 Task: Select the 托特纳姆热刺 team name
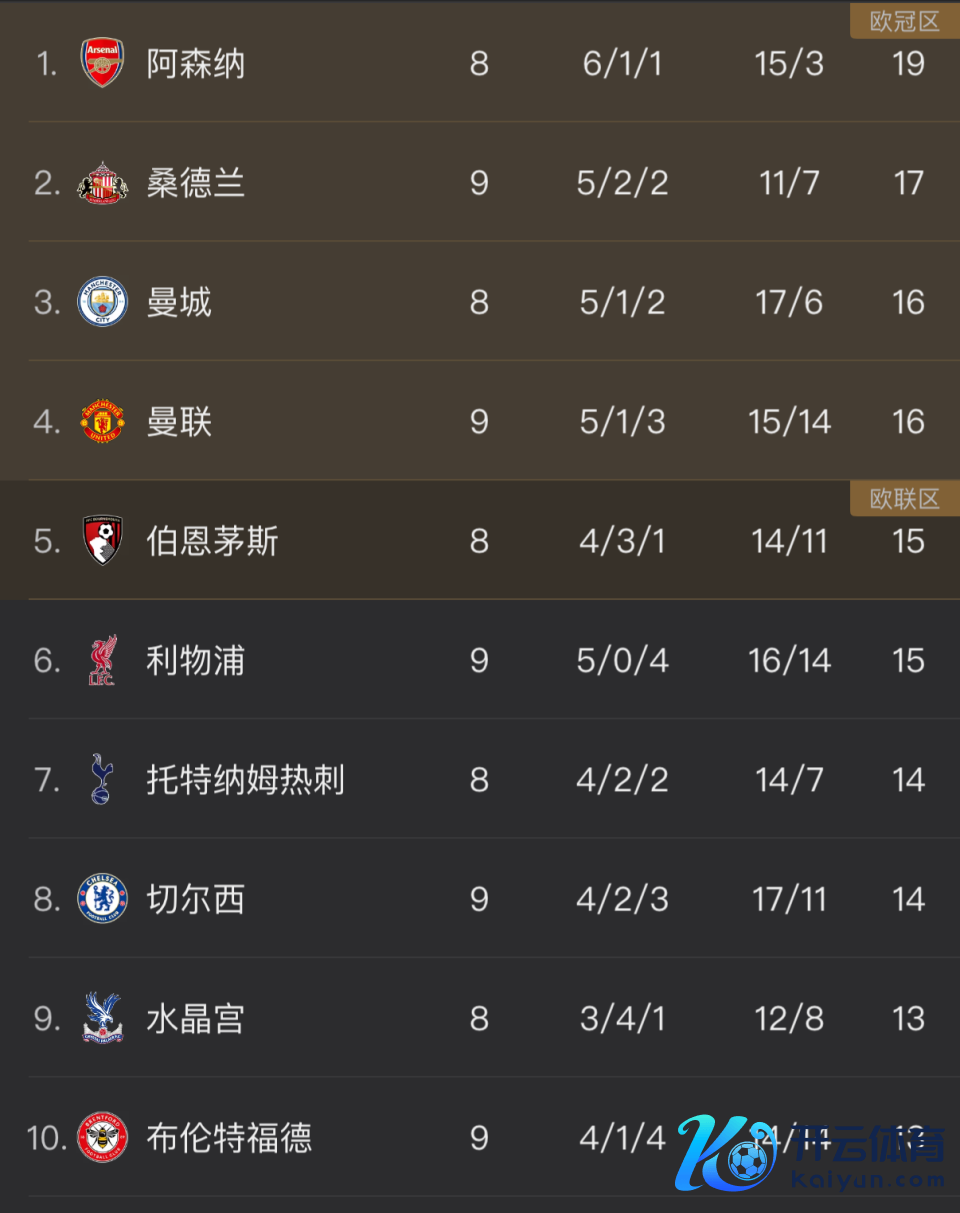(x=245, y=779)
